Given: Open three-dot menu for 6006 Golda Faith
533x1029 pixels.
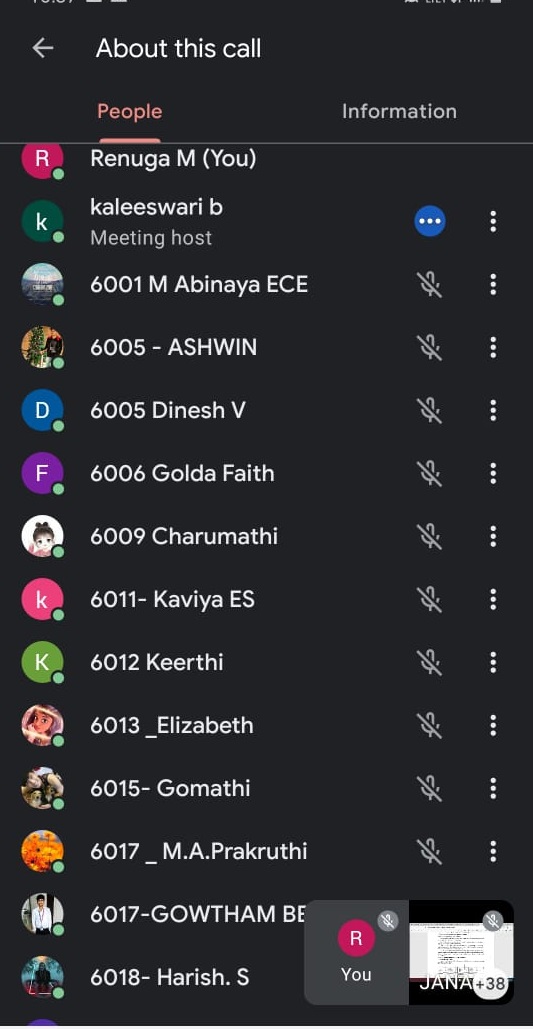Looking at the screenshot, I should click(x=493, y=473).
